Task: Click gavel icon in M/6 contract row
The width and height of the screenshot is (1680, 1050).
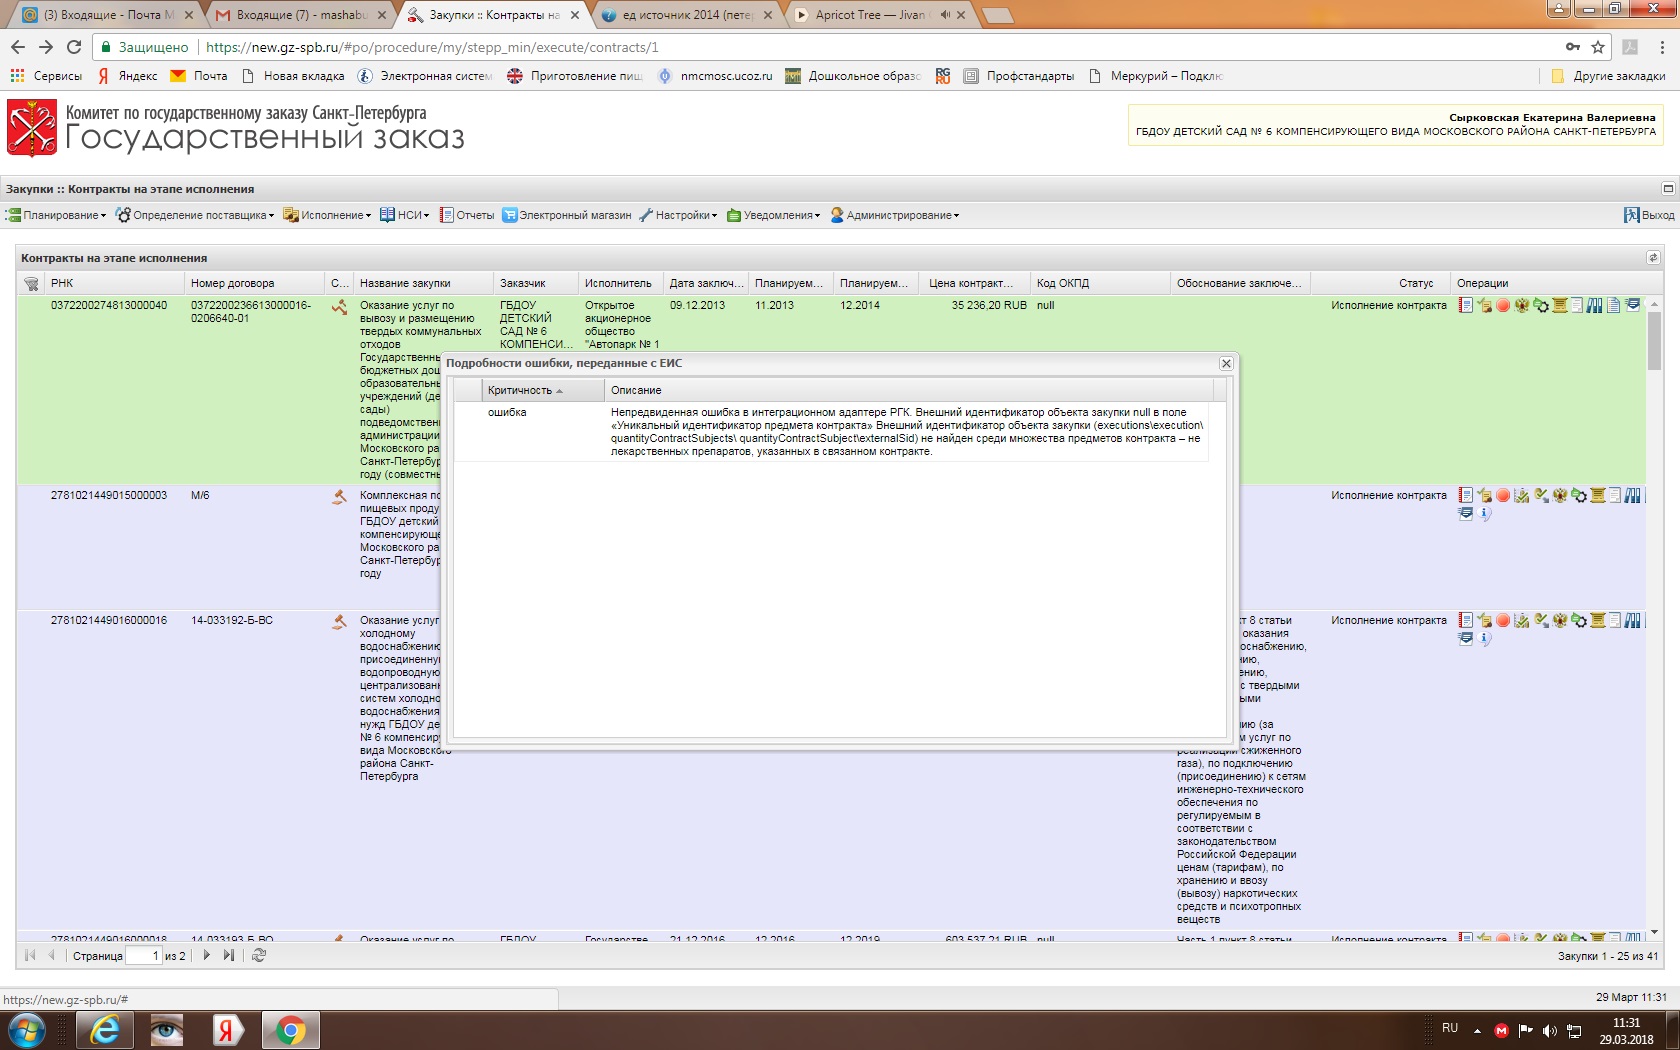Action: 340,496
